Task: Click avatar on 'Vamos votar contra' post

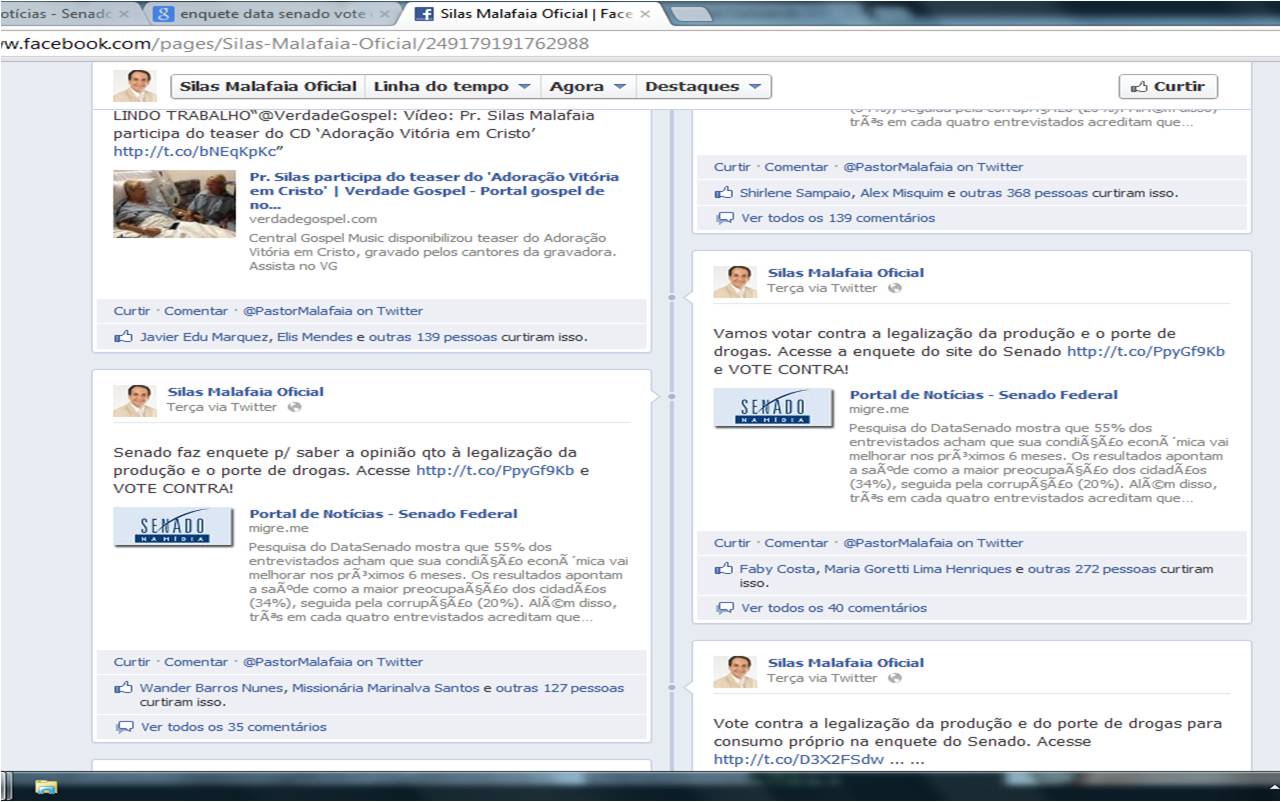Action: point(735,281)
